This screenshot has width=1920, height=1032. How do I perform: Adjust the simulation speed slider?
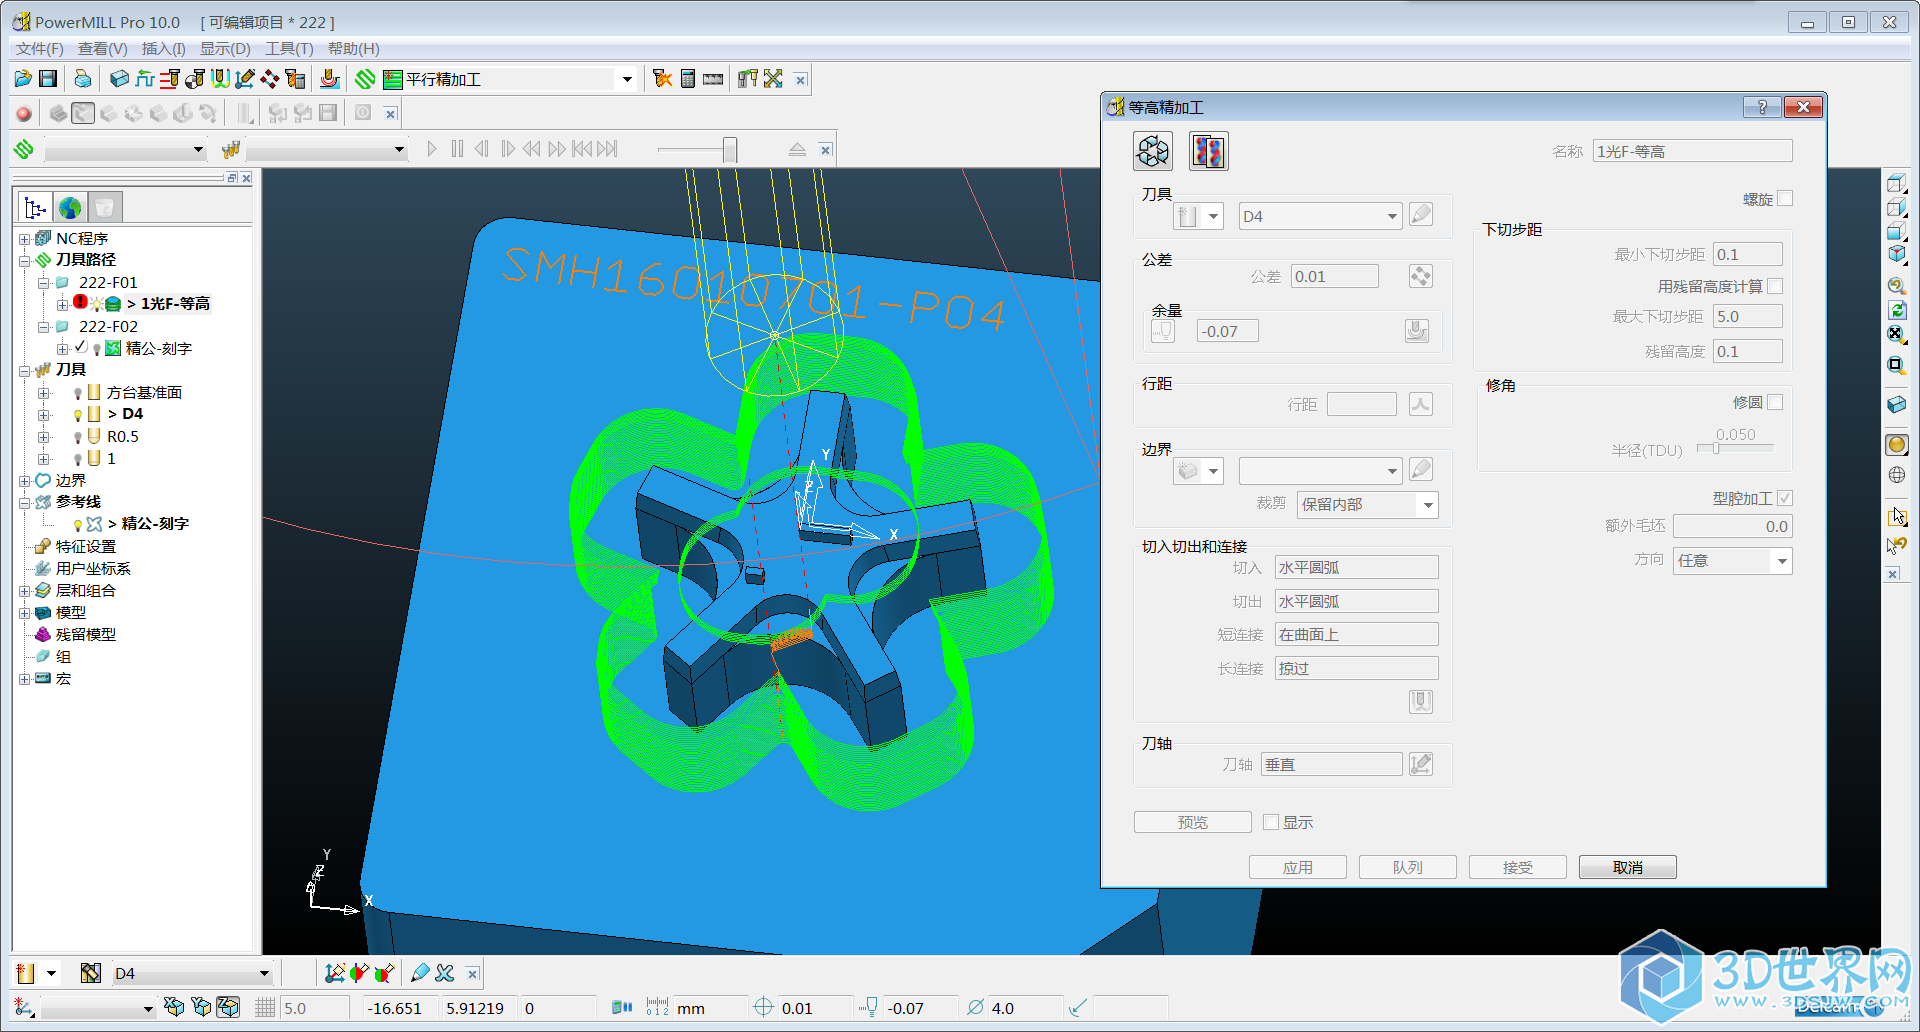(730, 150)
